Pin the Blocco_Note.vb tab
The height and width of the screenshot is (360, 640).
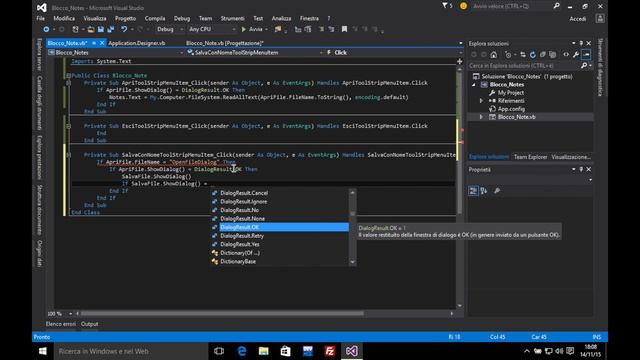click(x=94, y=43)
